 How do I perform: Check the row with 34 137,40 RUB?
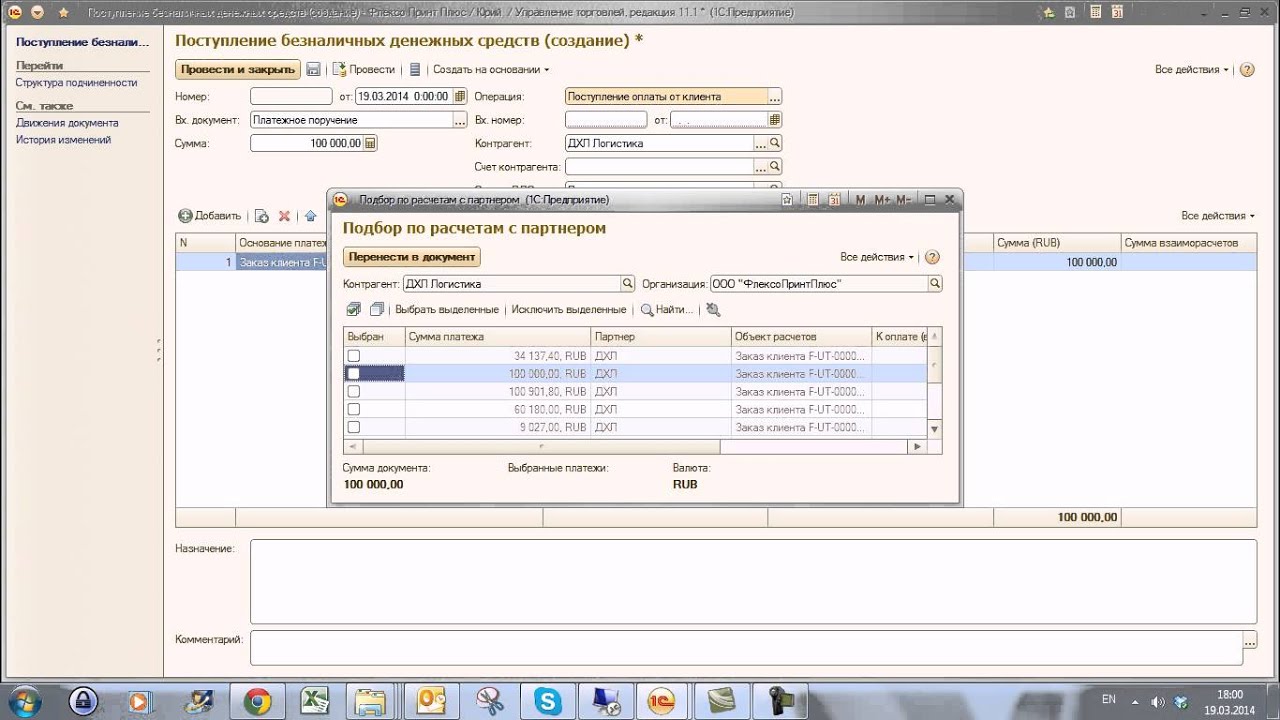353,356
